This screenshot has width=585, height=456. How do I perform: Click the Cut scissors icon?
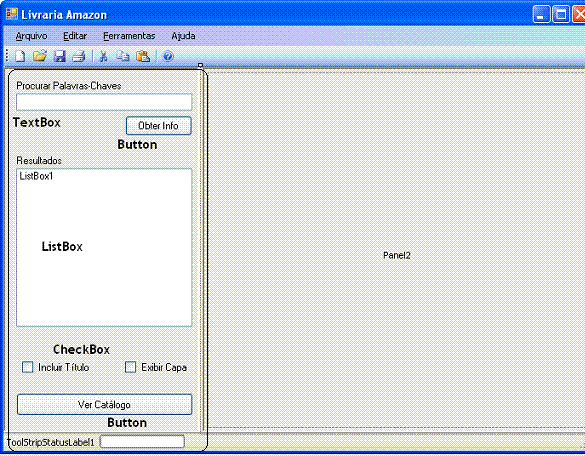pos(103,56)
